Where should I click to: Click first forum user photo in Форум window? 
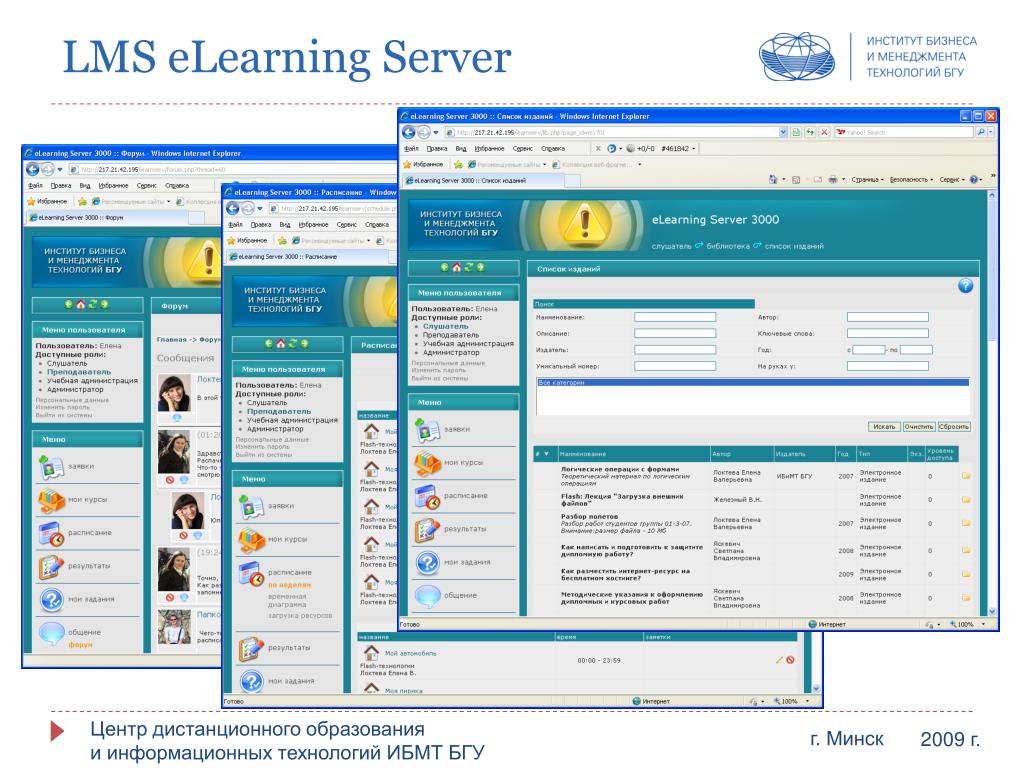tap(174, 393)
